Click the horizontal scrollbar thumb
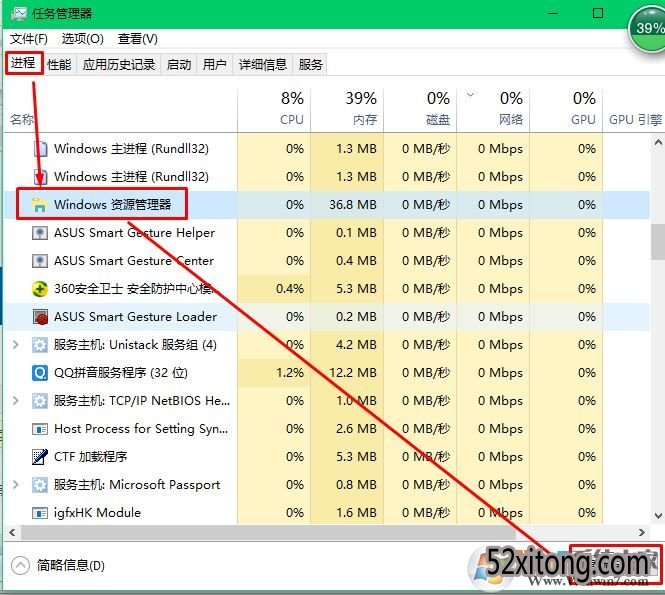The height and width of the screenshot is (595, 665). pyautogui.click(x=268, y=532)
